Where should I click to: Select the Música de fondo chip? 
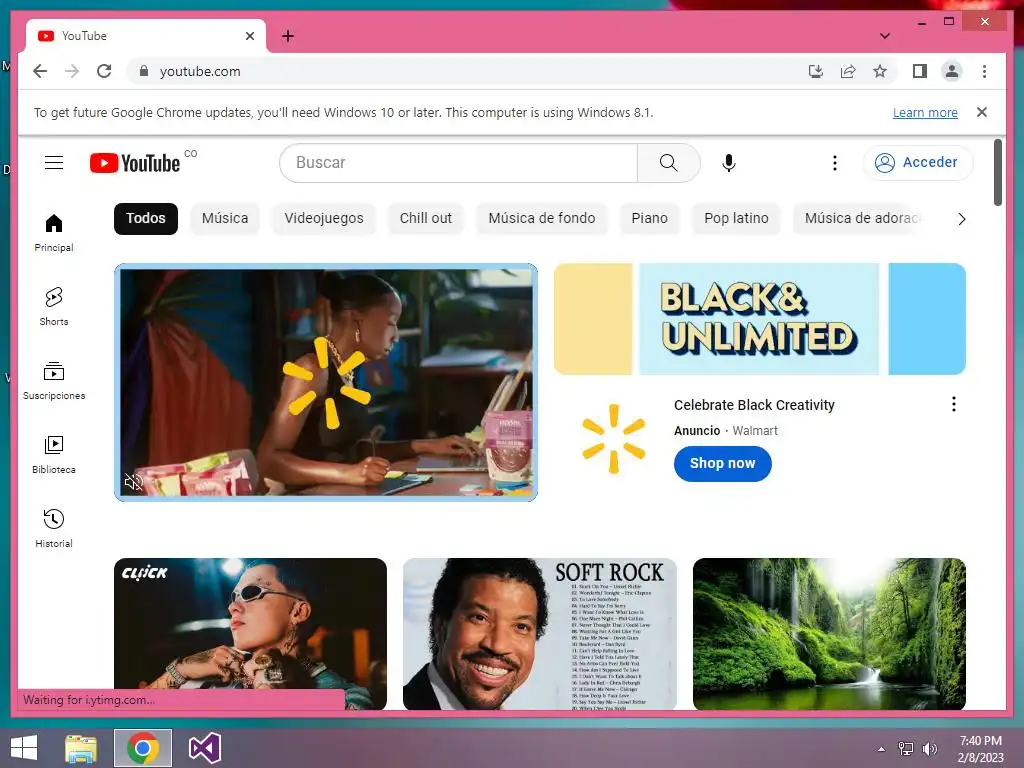tap(542, 219)
